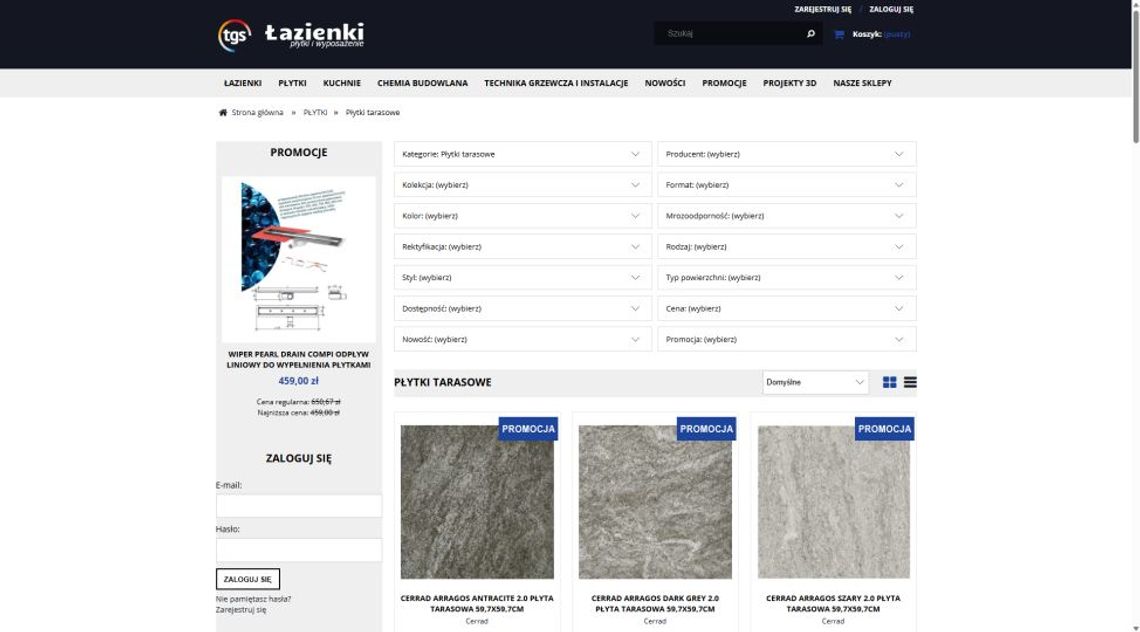This screenshot has width=1140, height=632.
Task: Go to NASZE SKLEPY menu
Action: (862, 83)
